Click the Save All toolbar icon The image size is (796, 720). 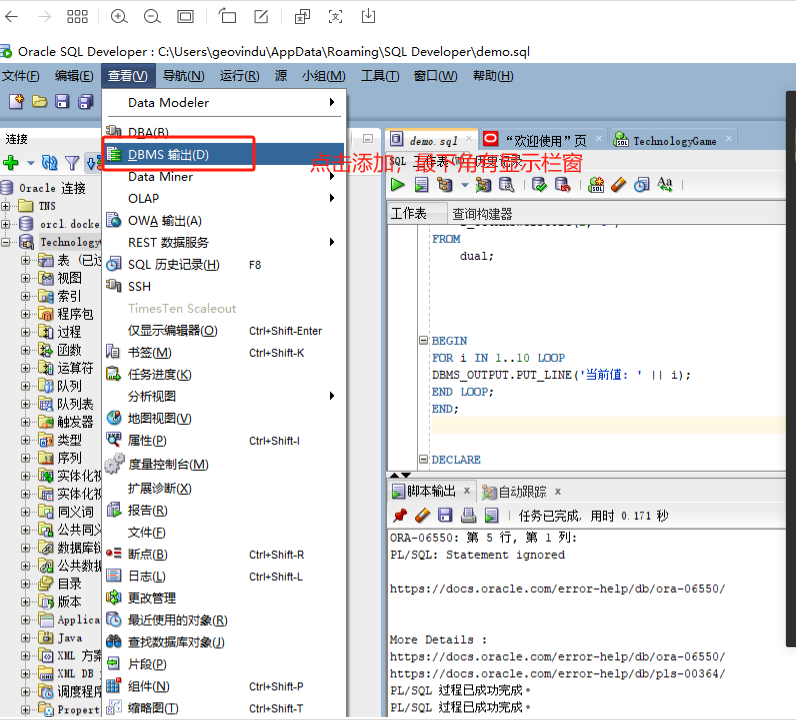[x=85, y=102]
